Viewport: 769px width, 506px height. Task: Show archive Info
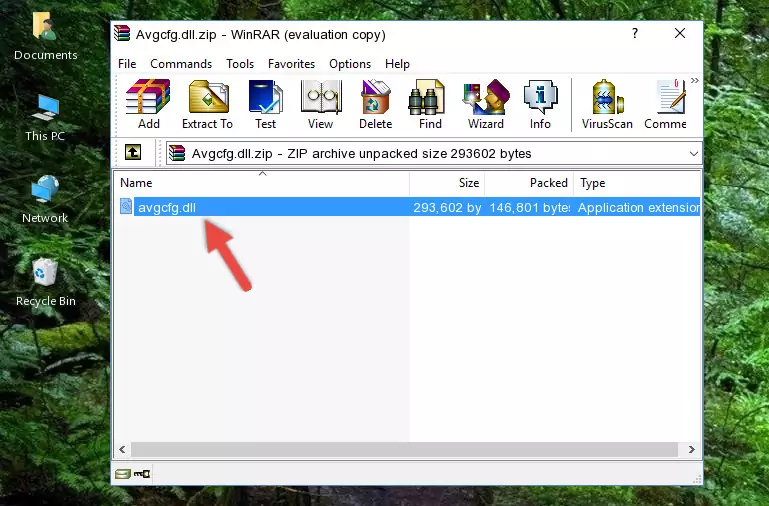(540, 104)
